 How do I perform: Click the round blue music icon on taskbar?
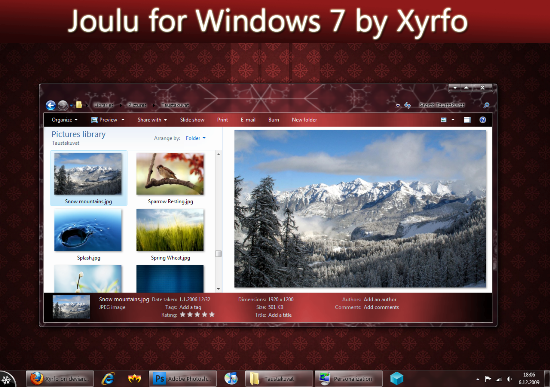pos(231,379)
